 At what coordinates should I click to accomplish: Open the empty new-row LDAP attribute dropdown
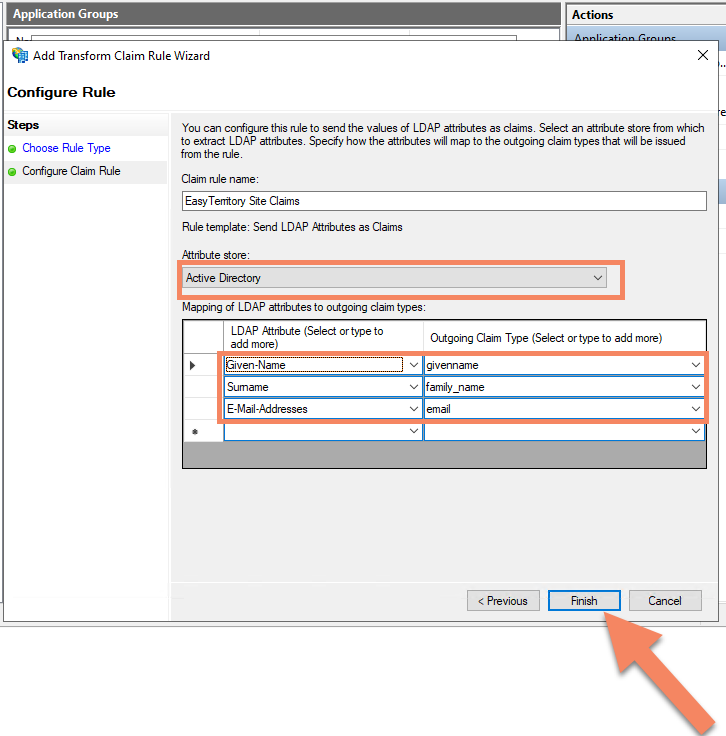pyautogui.click(x=413, y=431)
